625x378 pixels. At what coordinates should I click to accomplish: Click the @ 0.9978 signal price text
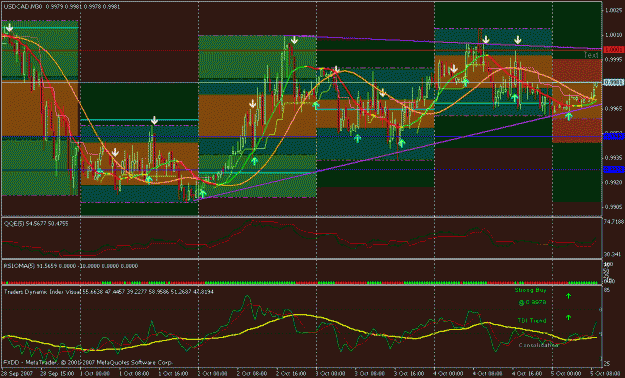[x=532, y=302]
